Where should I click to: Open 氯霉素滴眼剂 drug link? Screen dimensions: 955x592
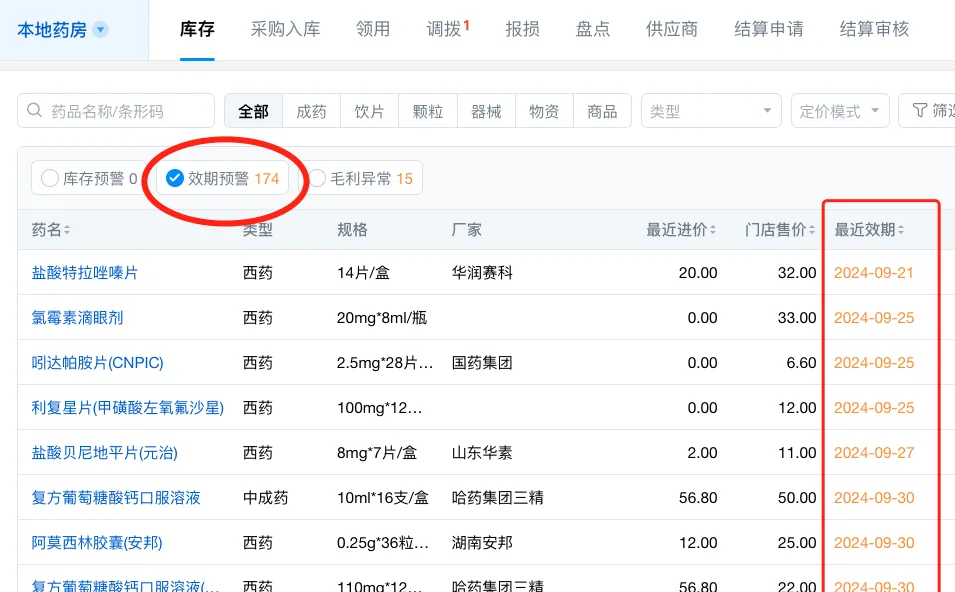[78, 318]
